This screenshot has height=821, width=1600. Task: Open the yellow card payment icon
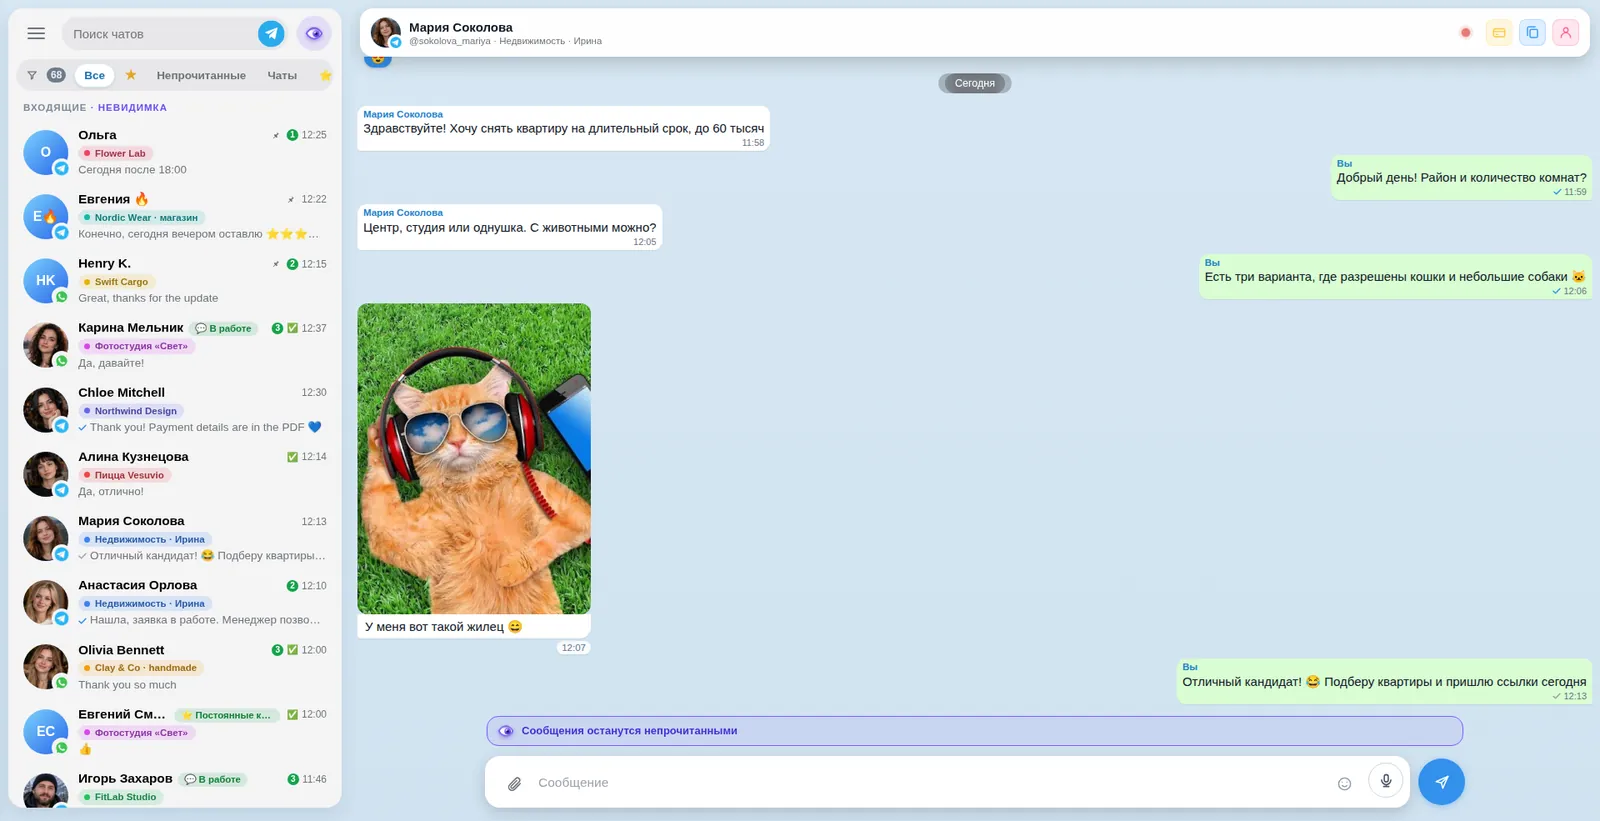1499,33
